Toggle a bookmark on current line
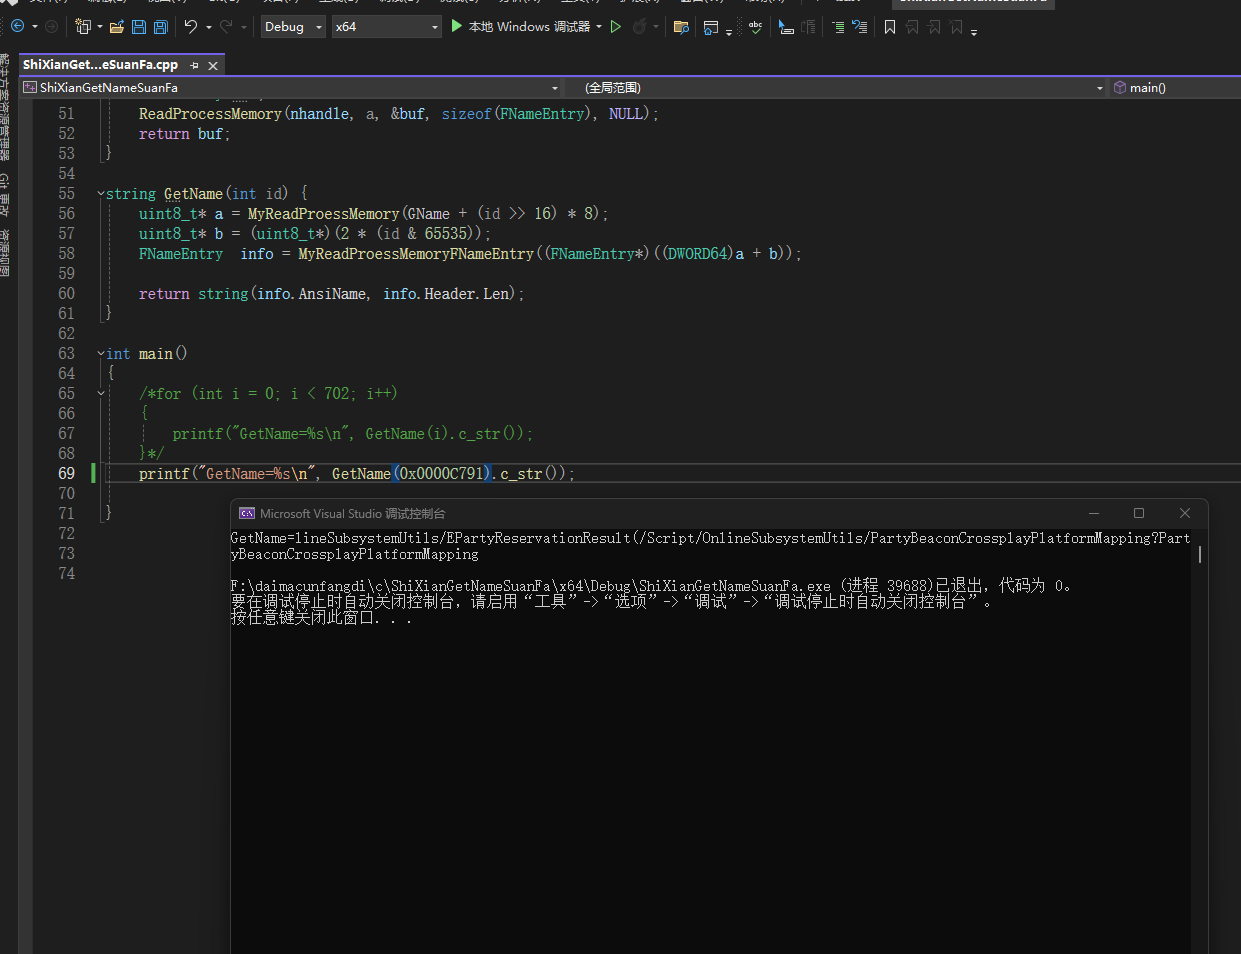This screenshot has height=954, width=1241. click(889, 27)
